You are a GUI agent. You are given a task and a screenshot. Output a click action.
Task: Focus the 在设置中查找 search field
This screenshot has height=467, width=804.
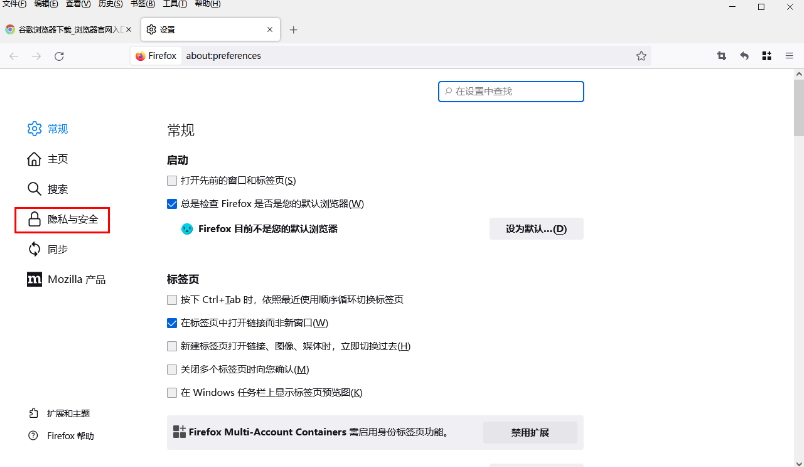click(511, 91)
